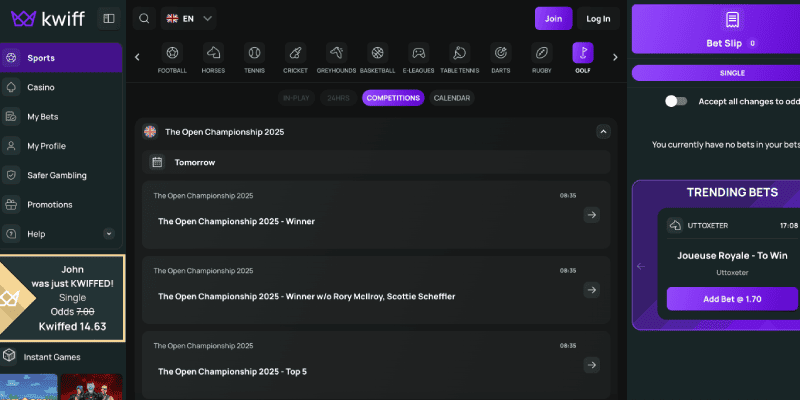Image resolution: width=800 pixels, height=400 pixels.
Task: Open arrow for The Open Championship 2025 - Winner
Action: click(x=591, y=215)
